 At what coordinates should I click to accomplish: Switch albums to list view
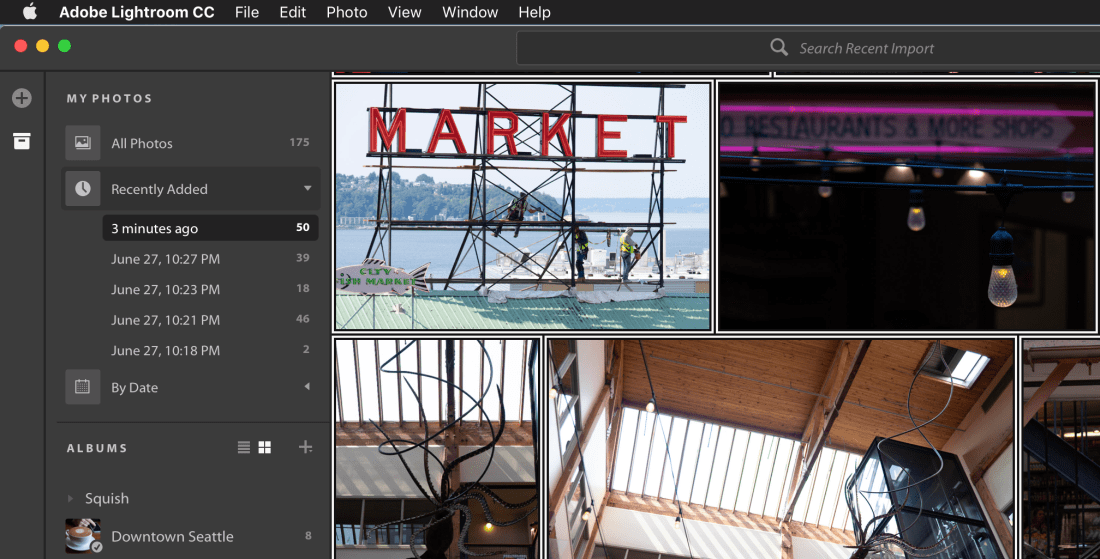(244, 447)
